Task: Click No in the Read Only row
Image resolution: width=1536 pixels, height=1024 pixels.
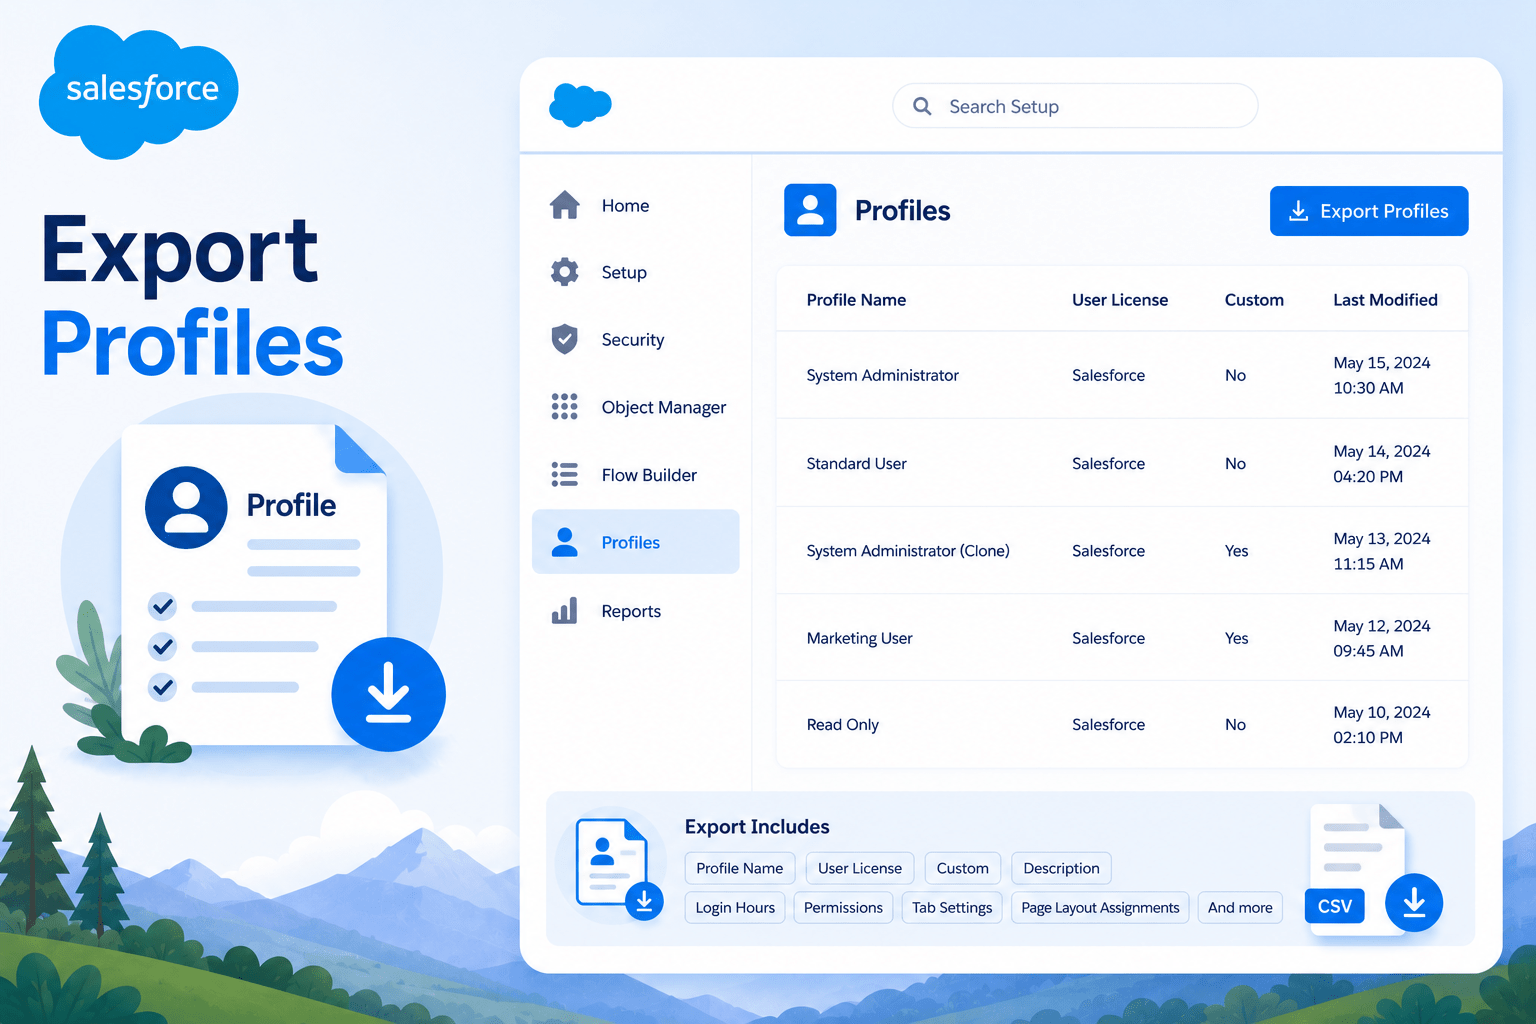Action: (x=1236, y=725)
